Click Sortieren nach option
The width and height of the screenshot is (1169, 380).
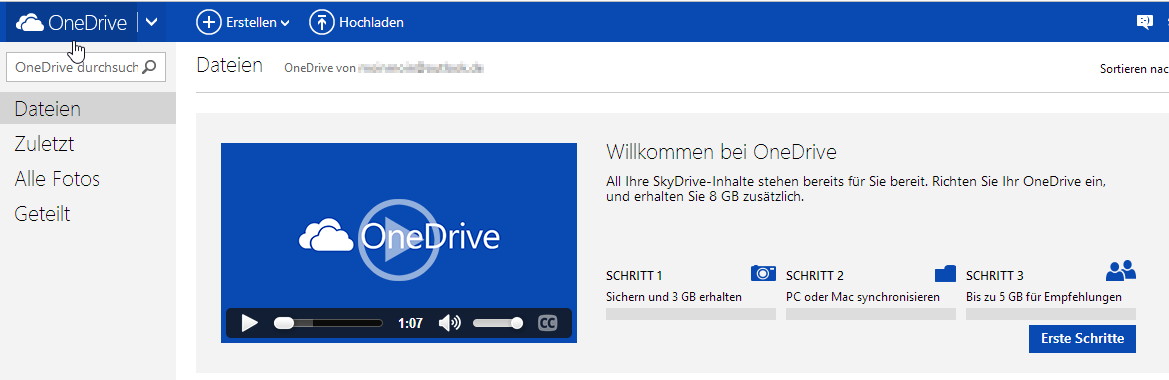click(1134, 69)
